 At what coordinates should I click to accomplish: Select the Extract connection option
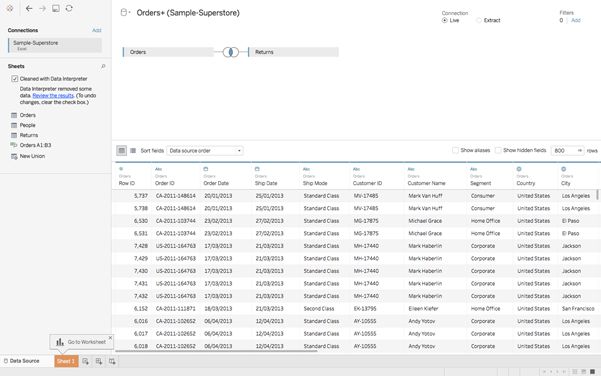coord(479,20)
